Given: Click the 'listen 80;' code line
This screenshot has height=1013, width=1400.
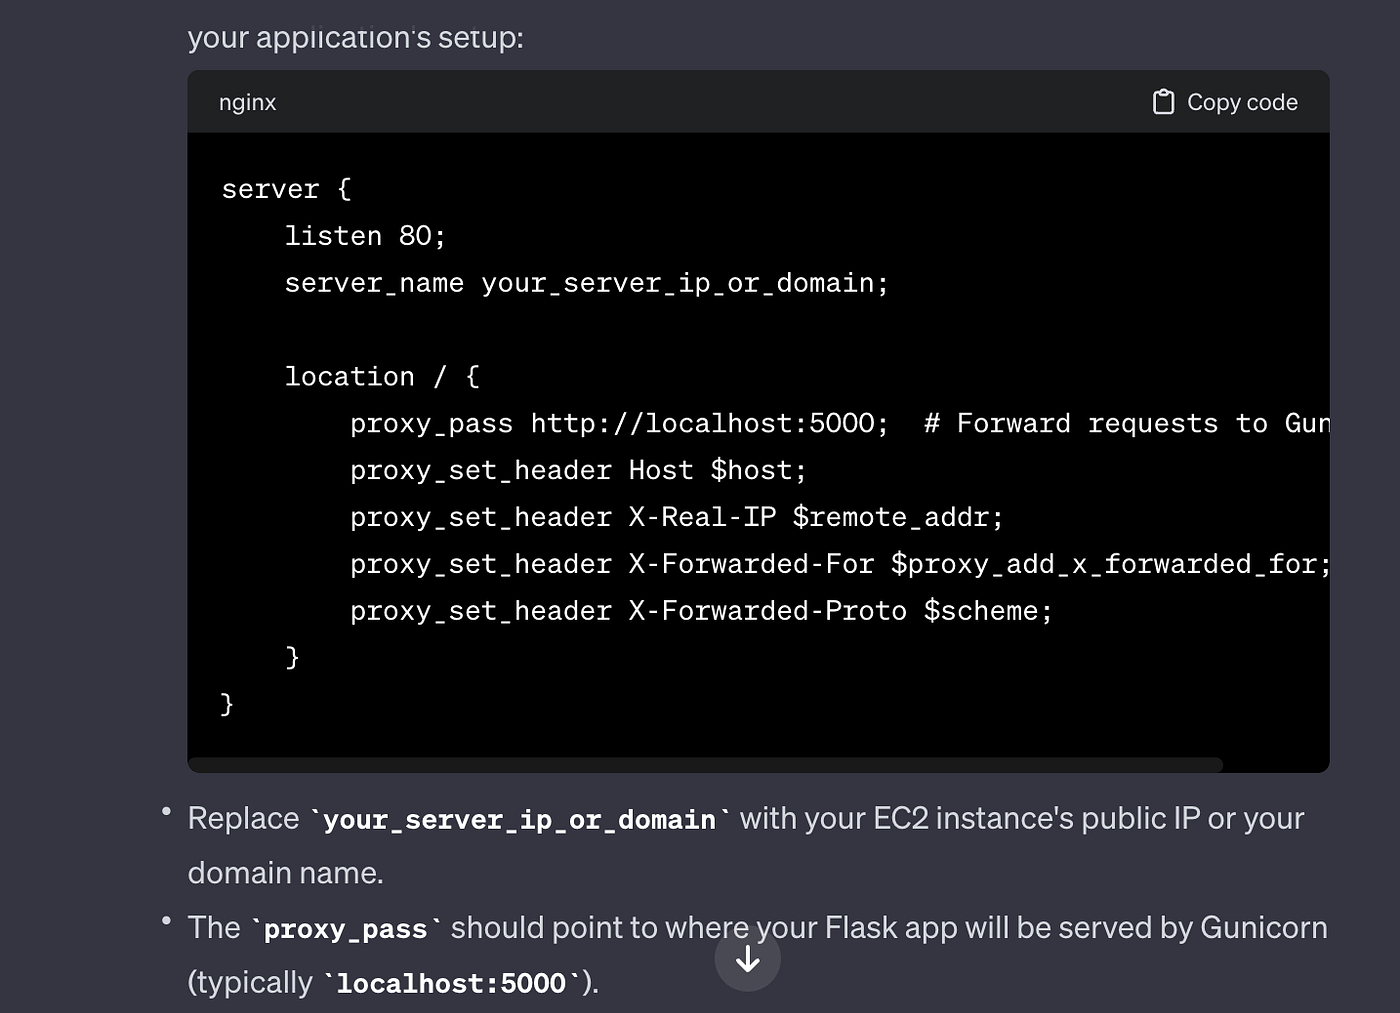Looking at the screenshot, I should [365, 236].
